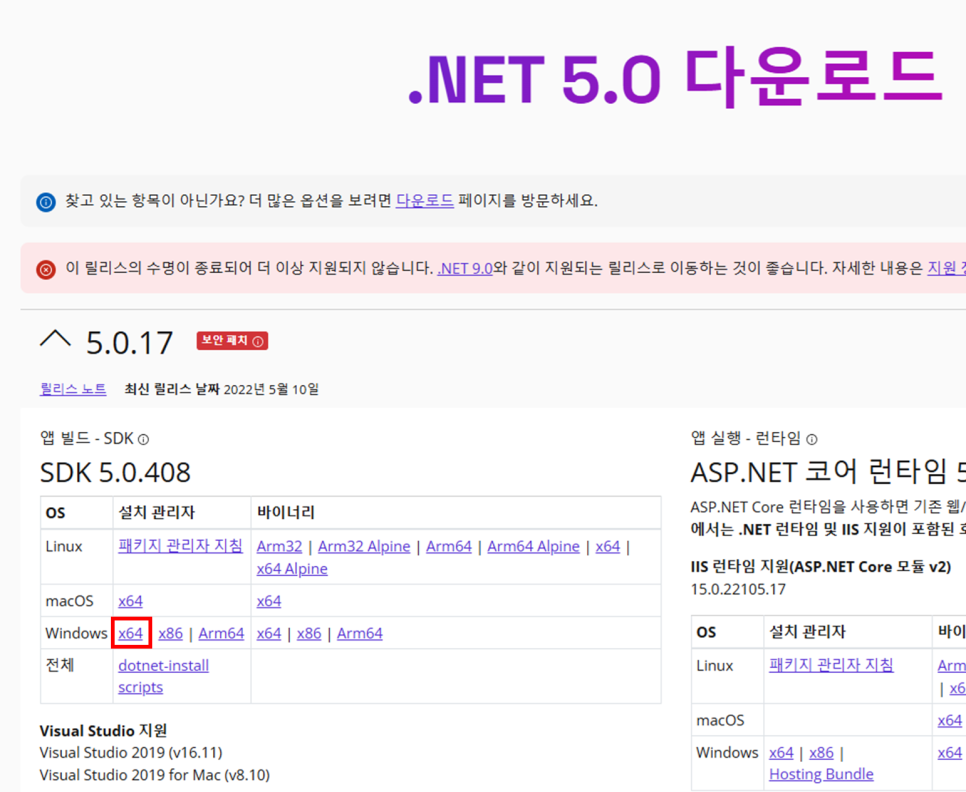The image size is (966, 792).
Task: Click info icon next to SDK app build heading
Action: pos(144,439)
